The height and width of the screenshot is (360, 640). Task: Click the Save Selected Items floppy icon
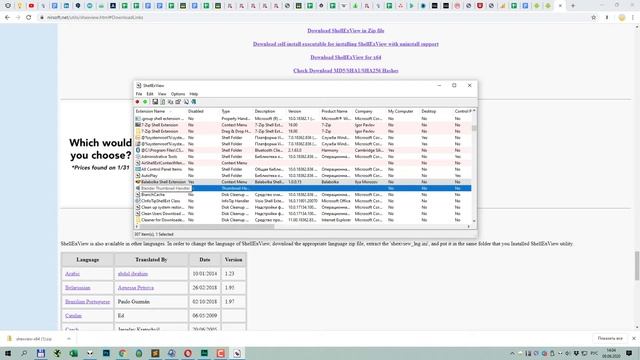pyautogui.click(x=155, y=102)
